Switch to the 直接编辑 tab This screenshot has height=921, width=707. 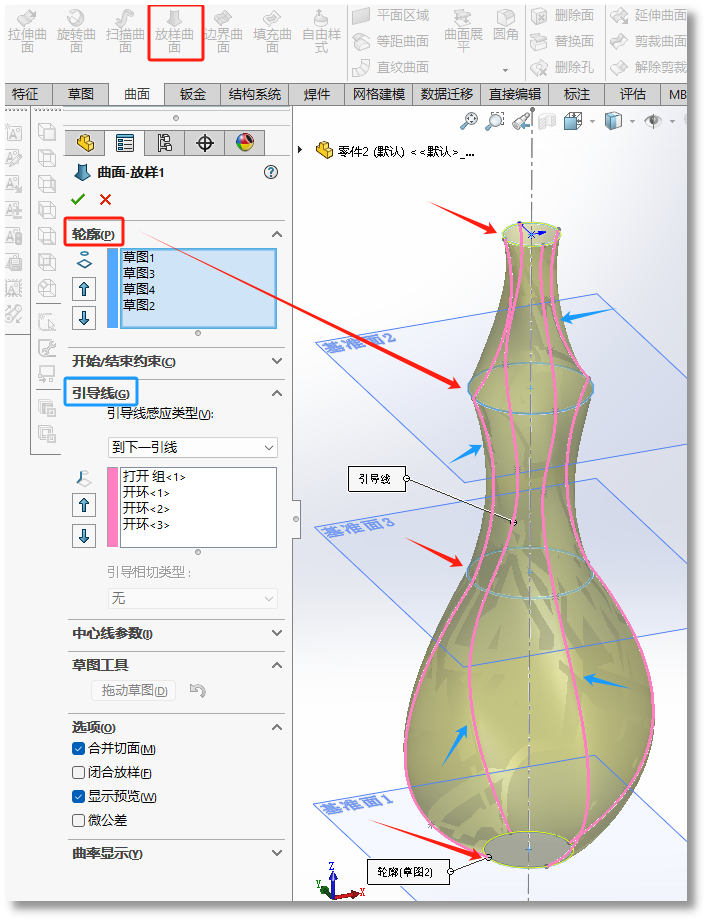515,94
